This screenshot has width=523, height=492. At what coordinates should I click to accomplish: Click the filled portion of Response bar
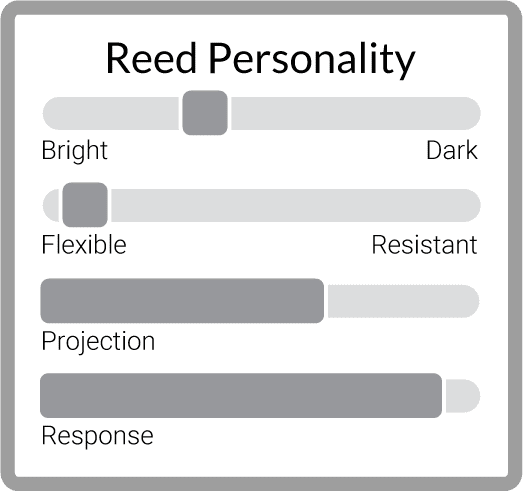click(x=241, y=396)
